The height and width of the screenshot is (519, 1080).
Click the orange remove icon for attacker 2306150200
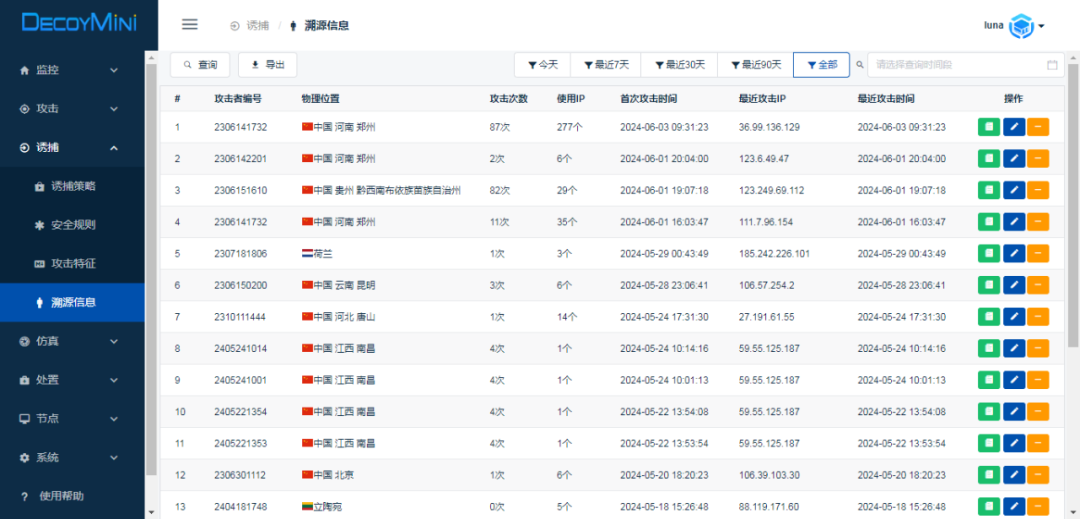click(1038, 286)
